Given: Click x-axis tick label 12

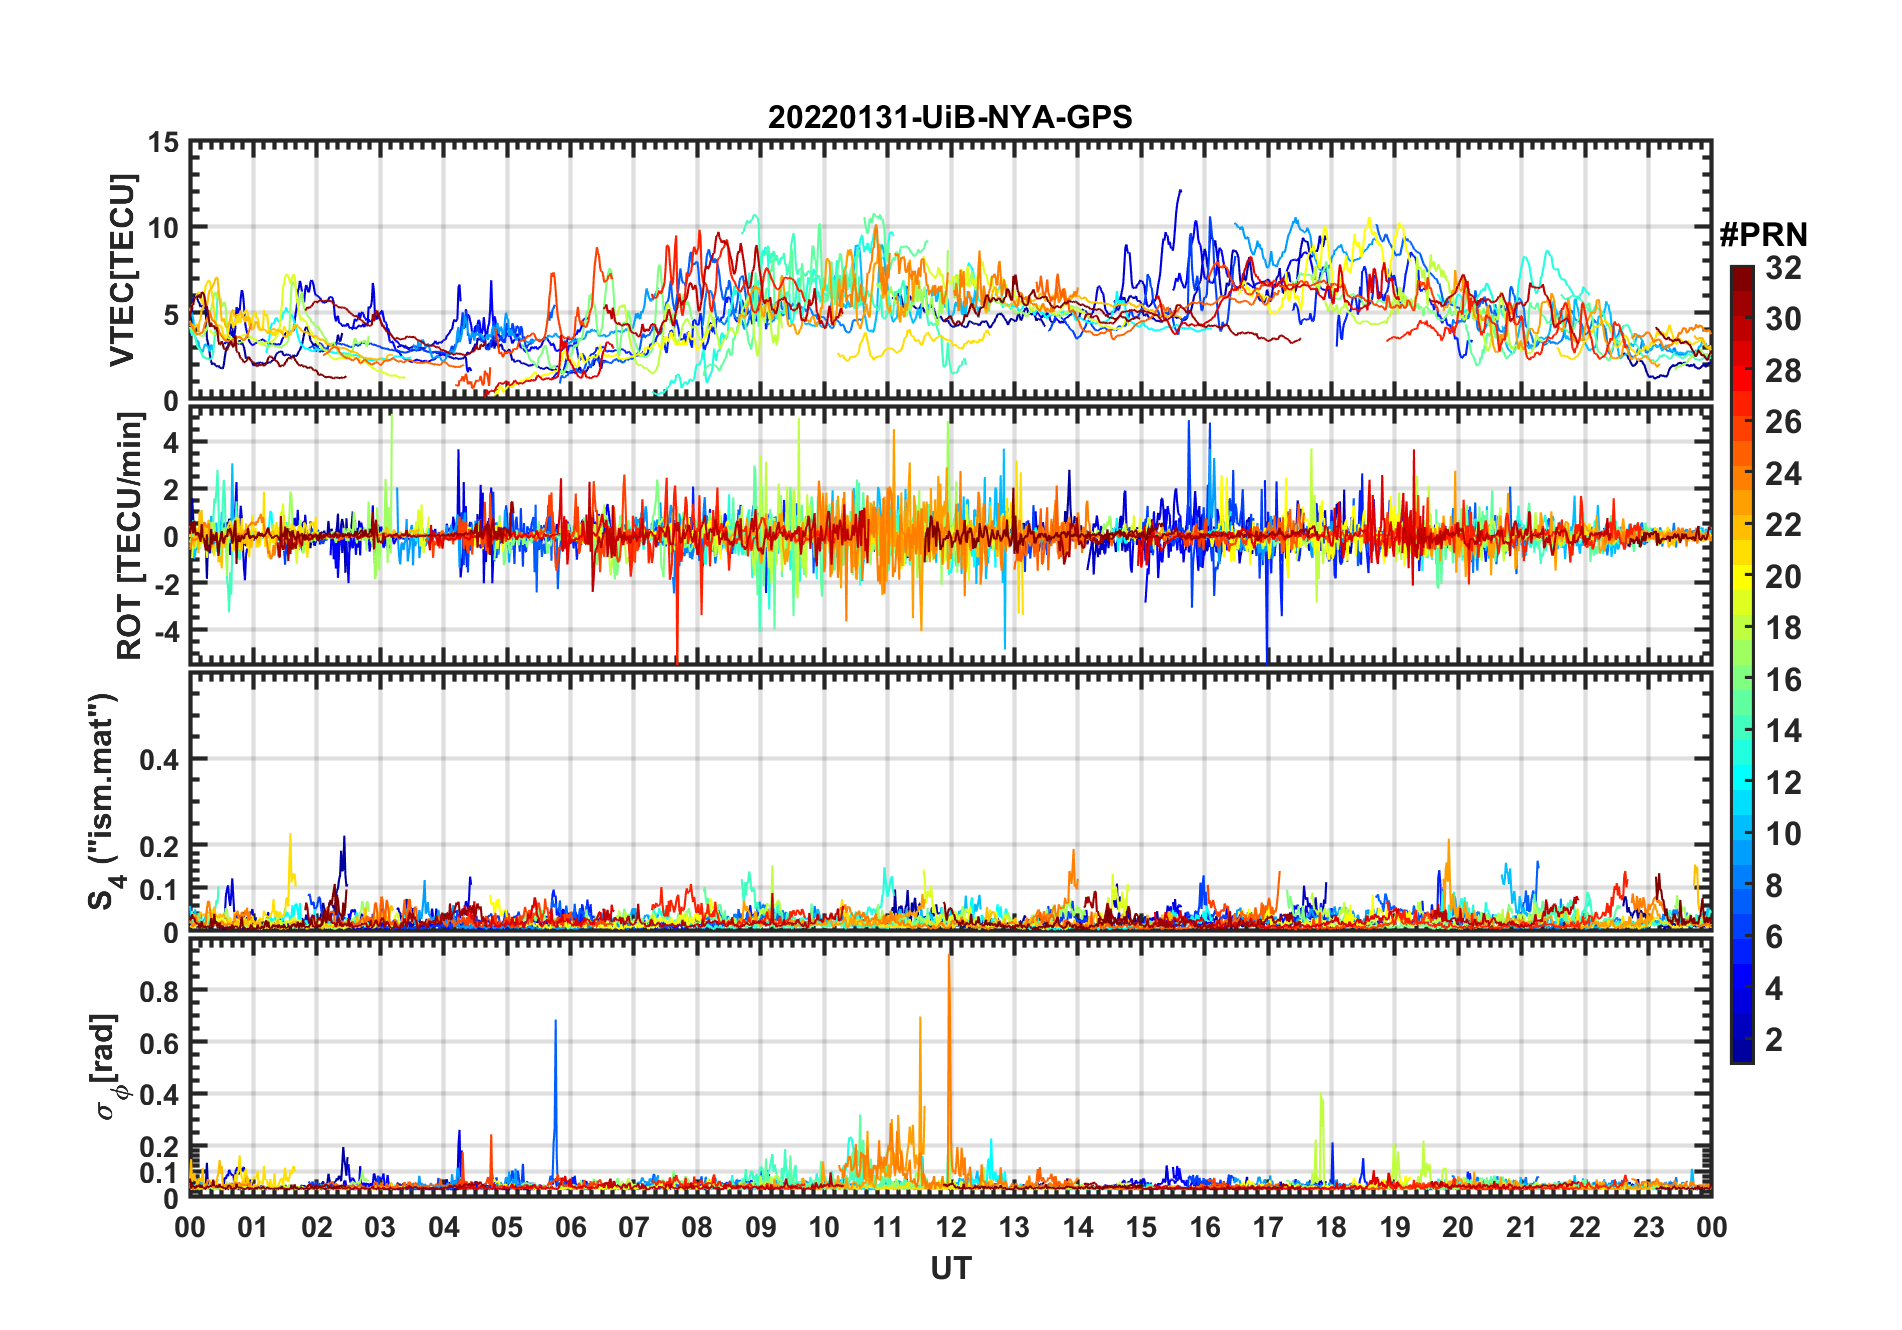Looking at the screenshot, I should [x=950, y=1227].
